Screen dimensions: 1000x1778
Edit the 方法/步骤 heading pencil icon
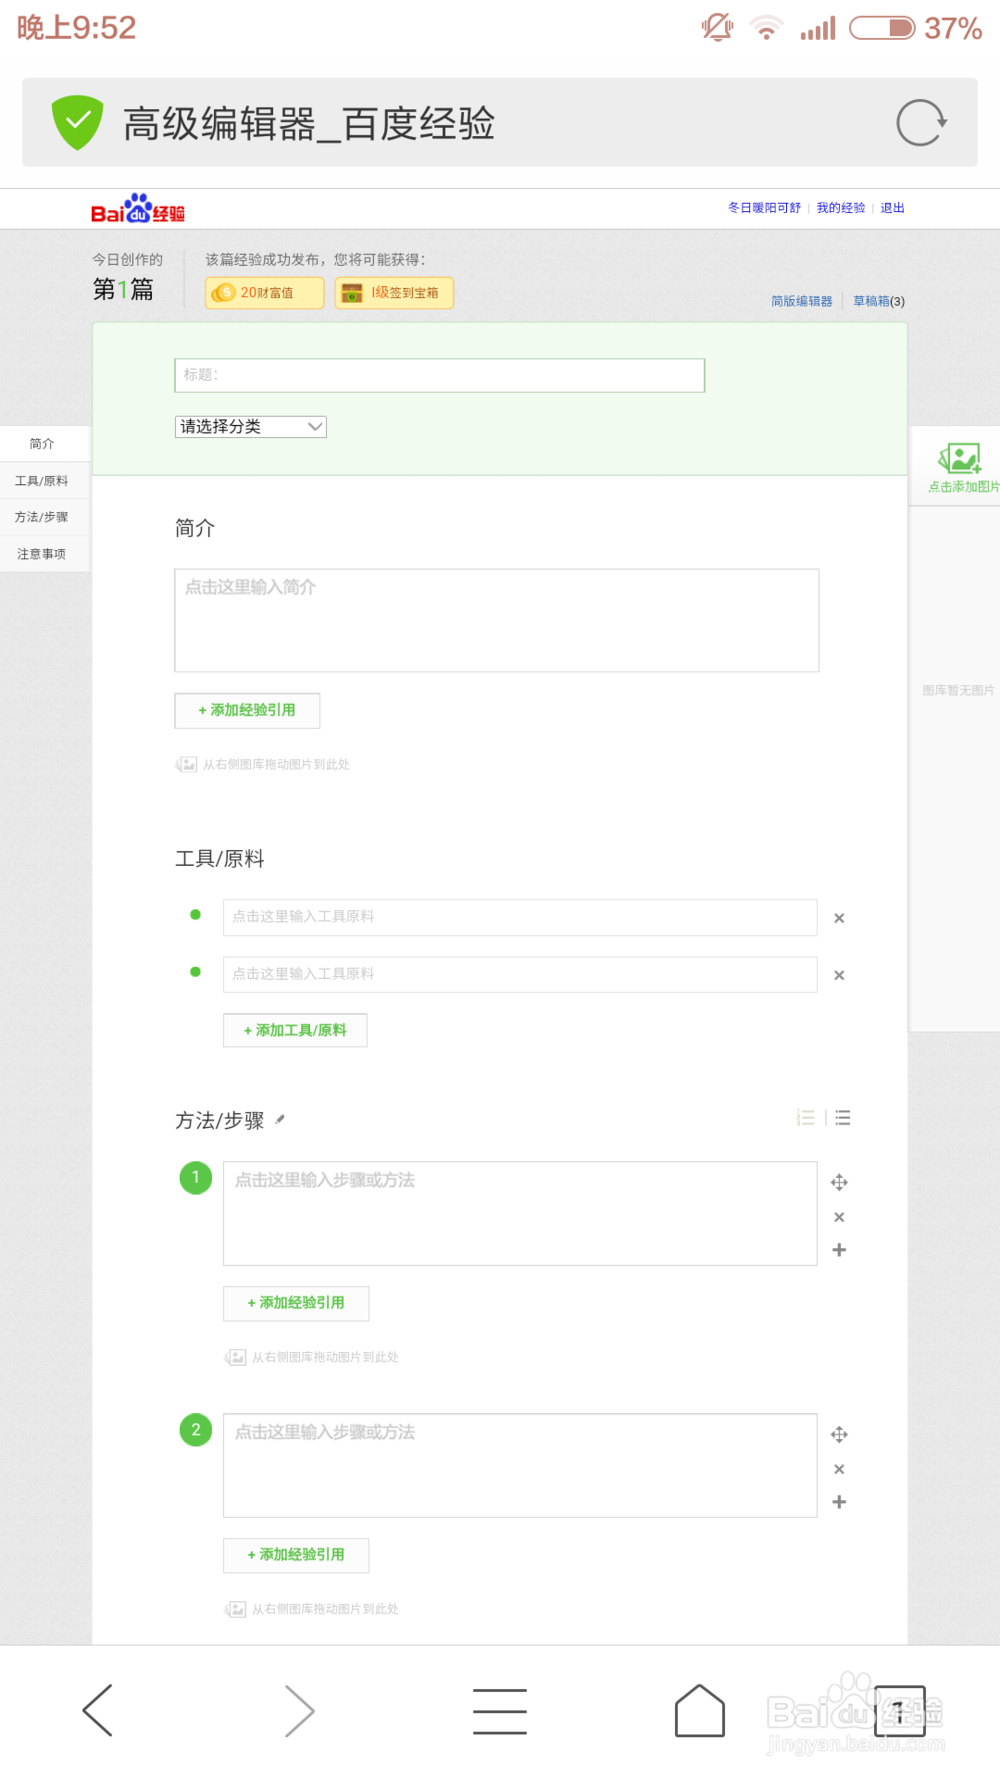point(280,1119)
